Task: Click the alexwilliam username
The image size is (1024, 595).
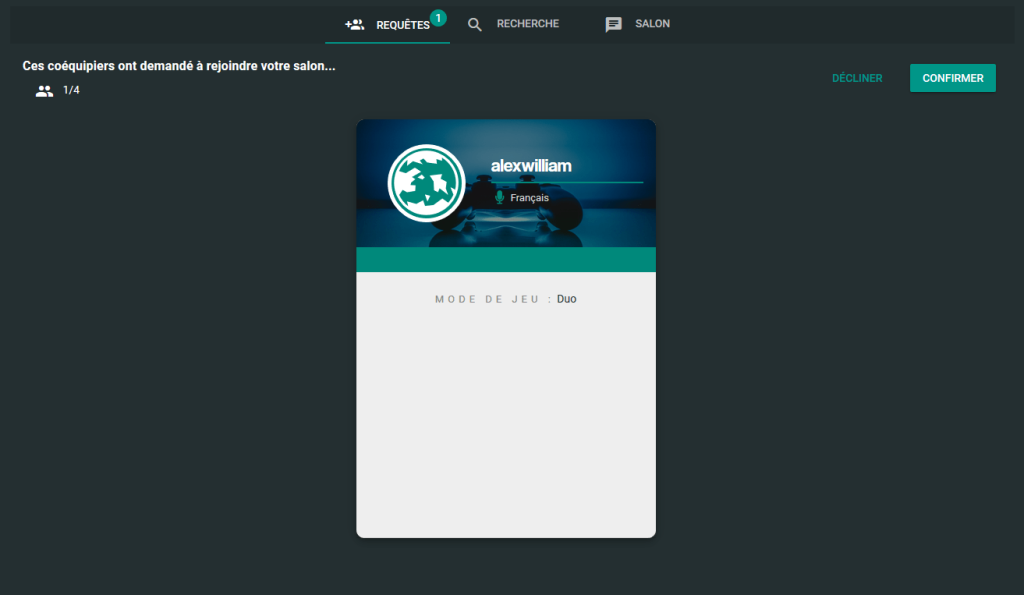Action: 531,166
